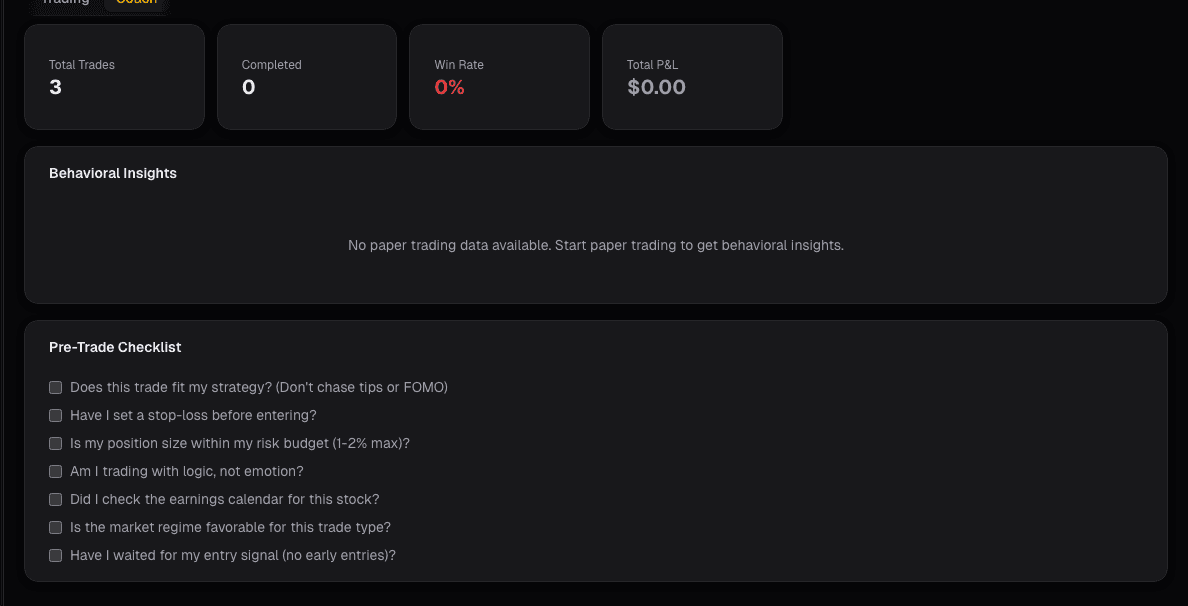Check "Have I set a stop-loss before entering?"
Screen dimensions: 1188x606
click(55, 415)
